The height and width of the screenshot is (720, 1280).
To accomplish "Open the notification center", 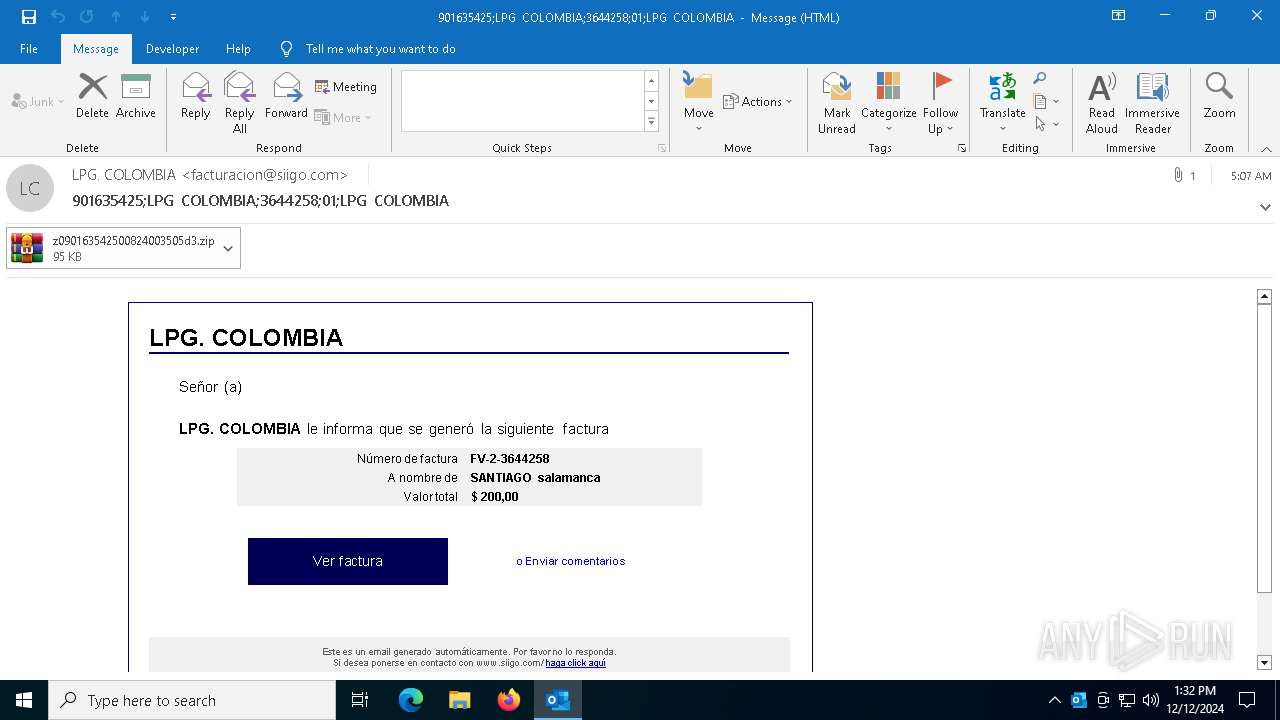I will [1247, 700].
